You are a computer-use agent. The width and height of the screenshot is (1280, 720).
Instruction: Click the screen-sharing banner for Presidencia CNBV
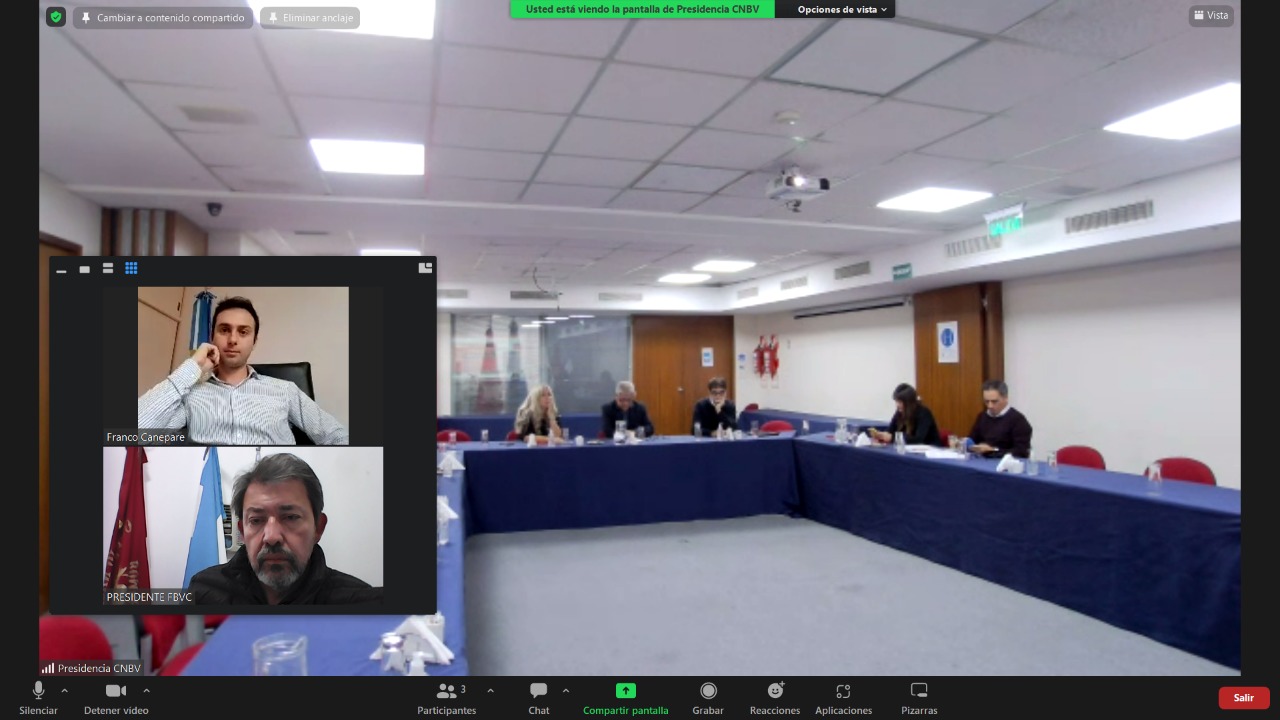click(x=642, y=9)
